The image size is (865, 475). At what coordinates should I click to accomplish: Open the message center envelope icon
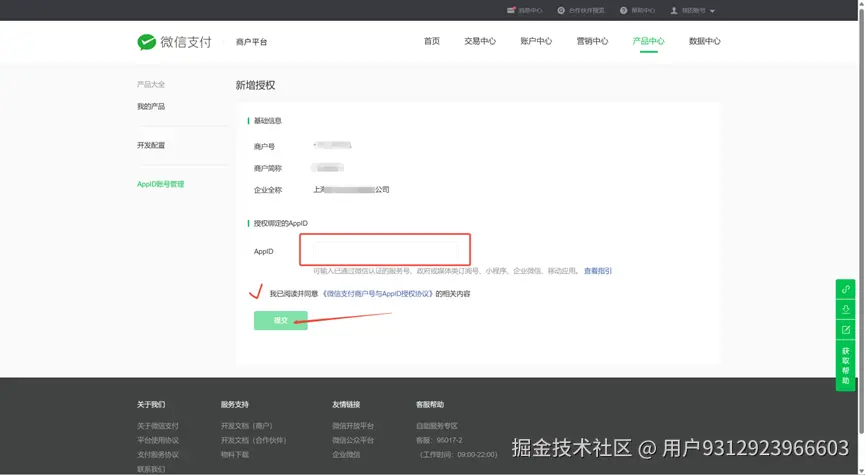511,10
